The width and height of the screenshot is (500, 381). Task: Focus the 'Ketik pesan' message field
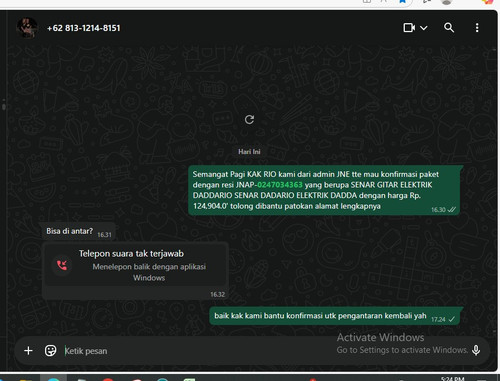click(x=200, y=351)
